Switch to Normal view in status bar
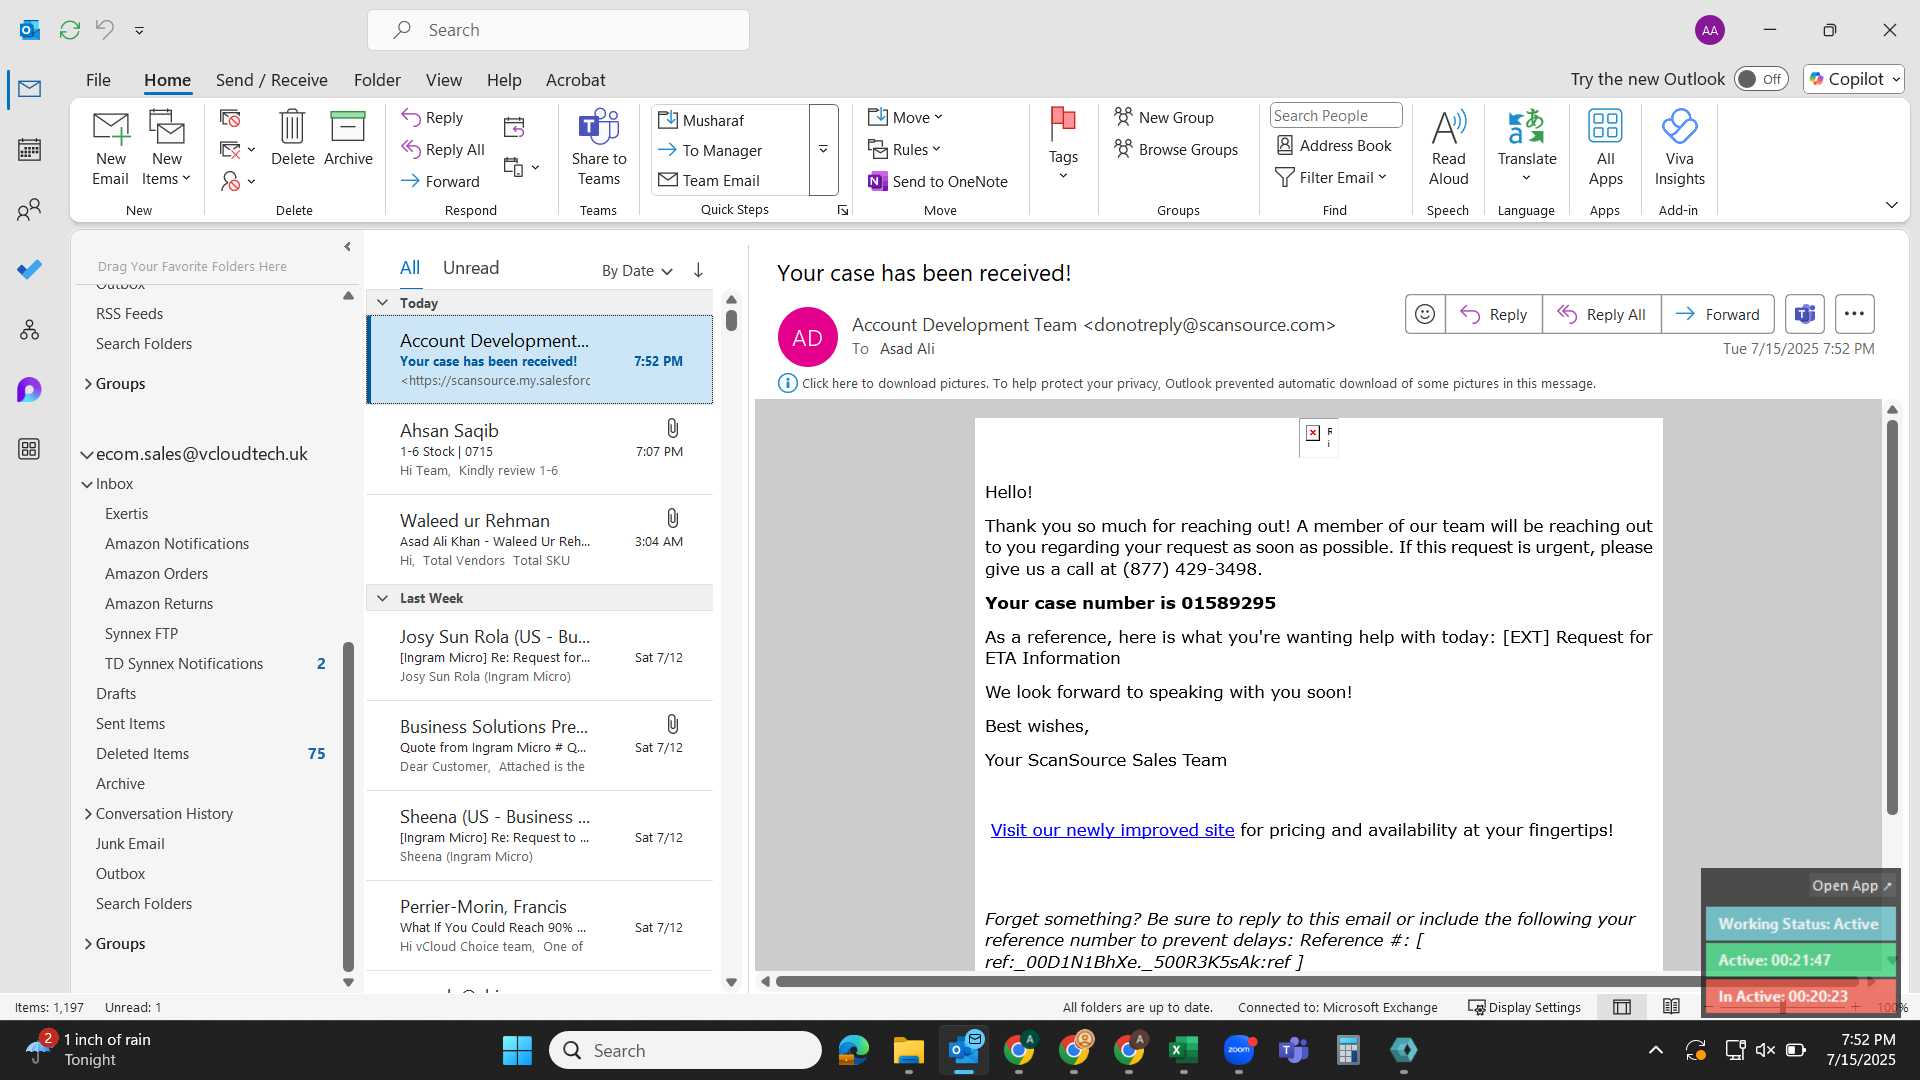1920x1080 pixels. click(1622, 1007)
